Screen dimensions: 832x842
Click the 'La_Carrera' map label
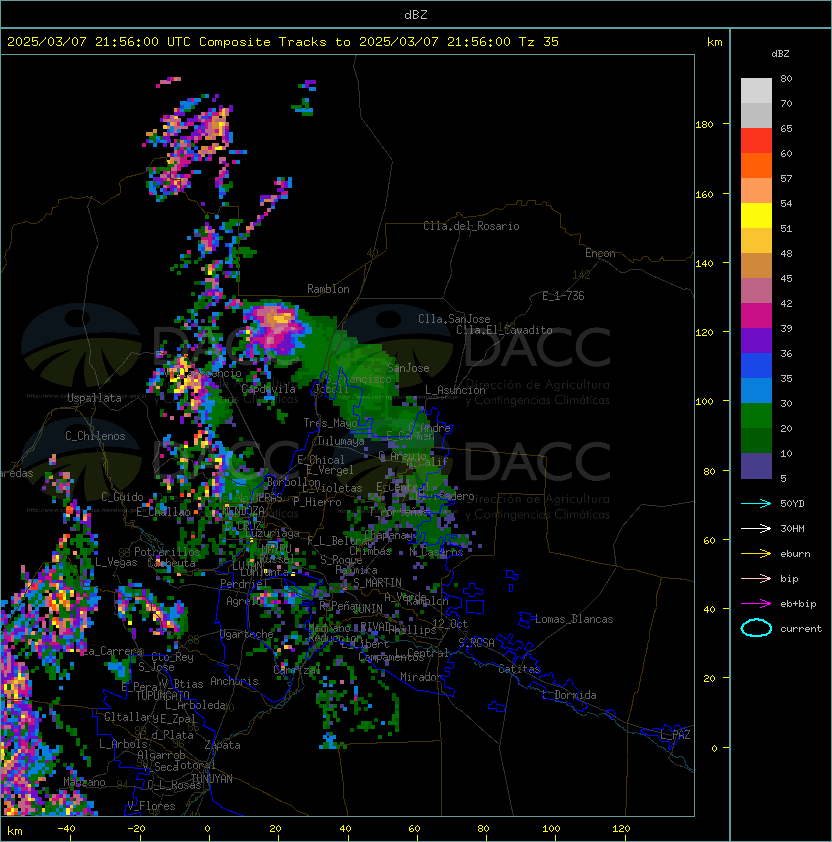pos(112,651)
